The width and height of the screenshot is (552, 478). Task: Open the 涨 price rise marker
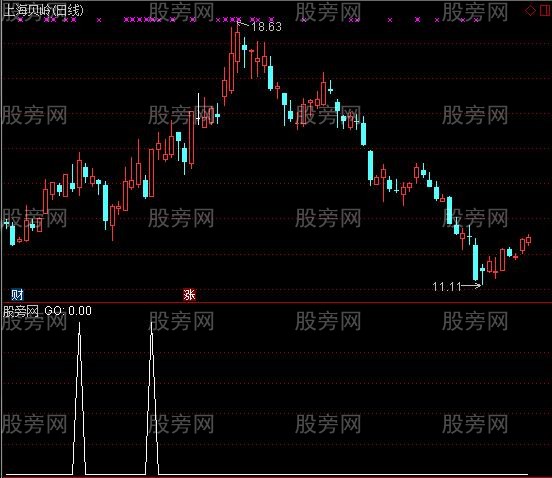pyautogui.click(x=189, y=294)
